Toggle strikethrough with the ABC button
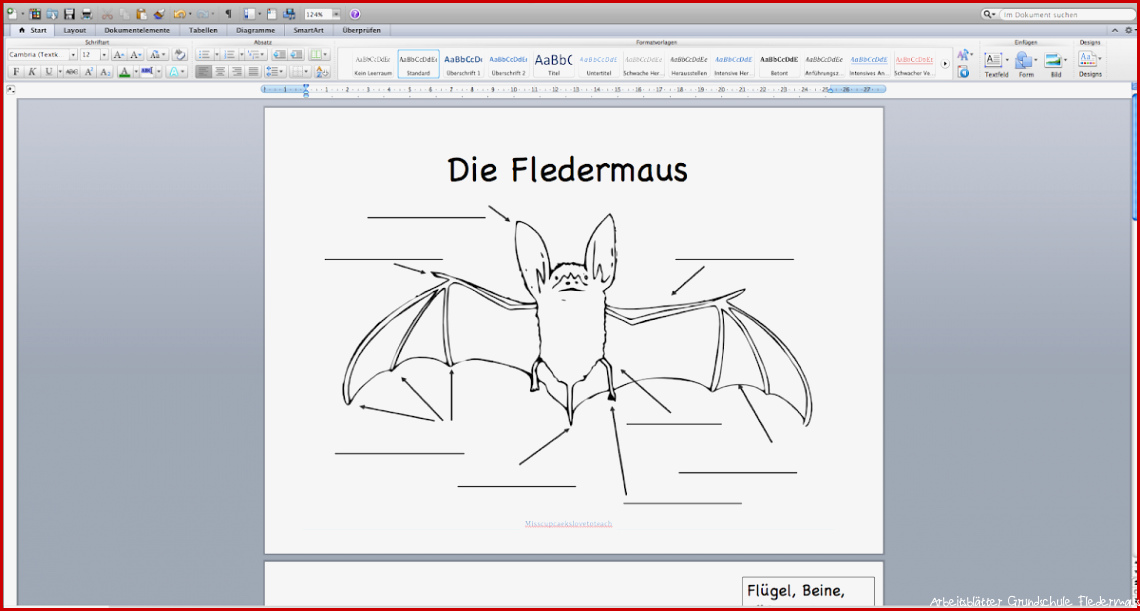 point(71,71)
